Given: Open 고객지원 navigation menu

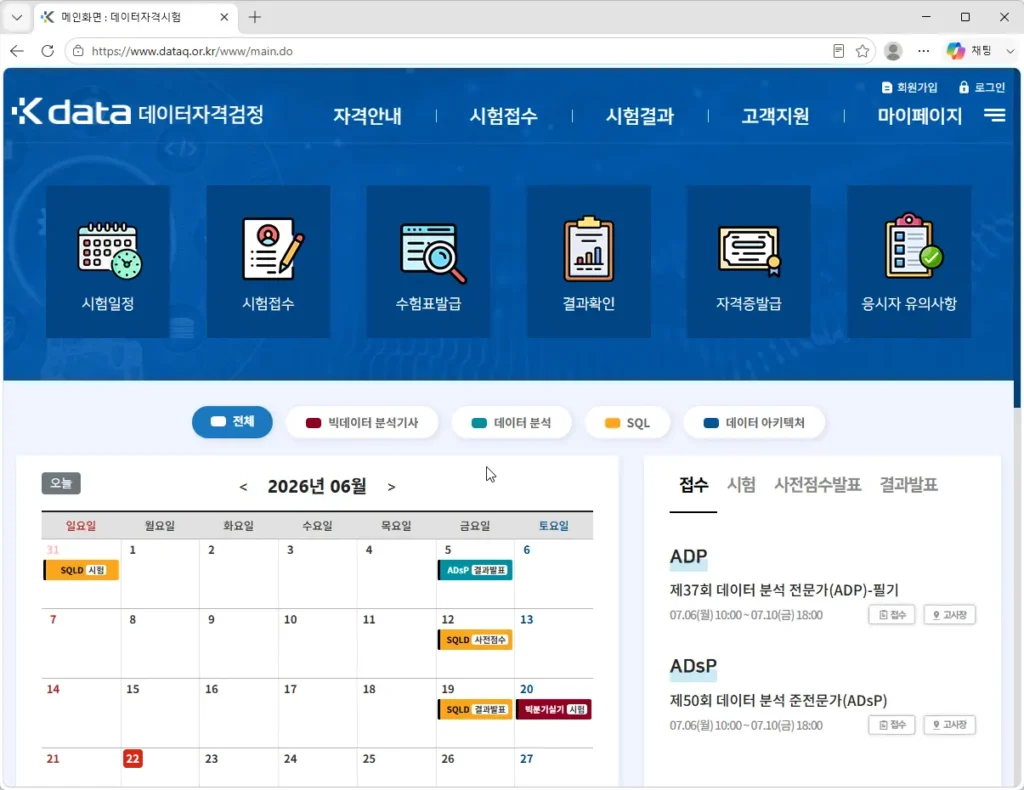Looking at the screenshot, I should (775, 116).
